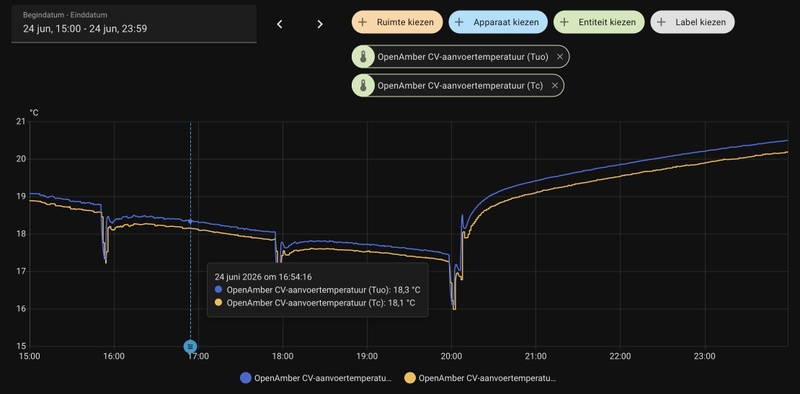The height and width of the screenshot is (394, 800).
Task: Click the Entiteit kiezen button
Action: click(x=599, y=22)
